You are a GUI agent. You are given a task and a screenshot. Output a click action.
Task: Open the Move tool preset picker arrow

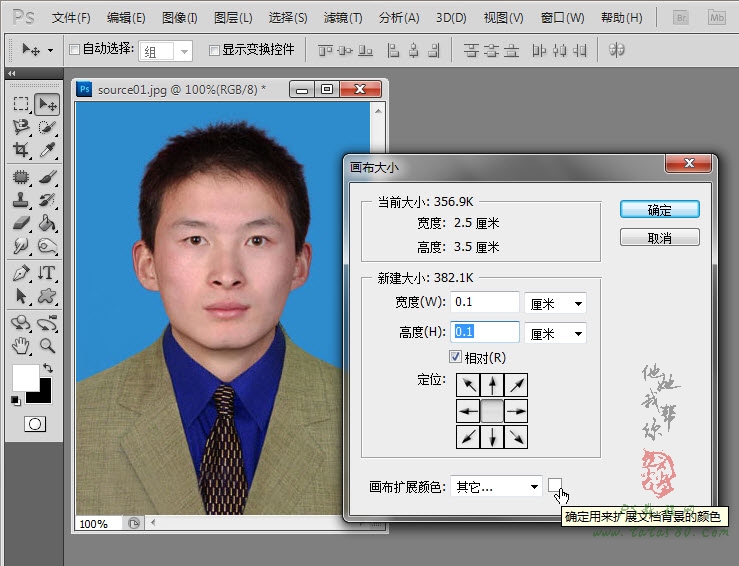tap(50, 50)
